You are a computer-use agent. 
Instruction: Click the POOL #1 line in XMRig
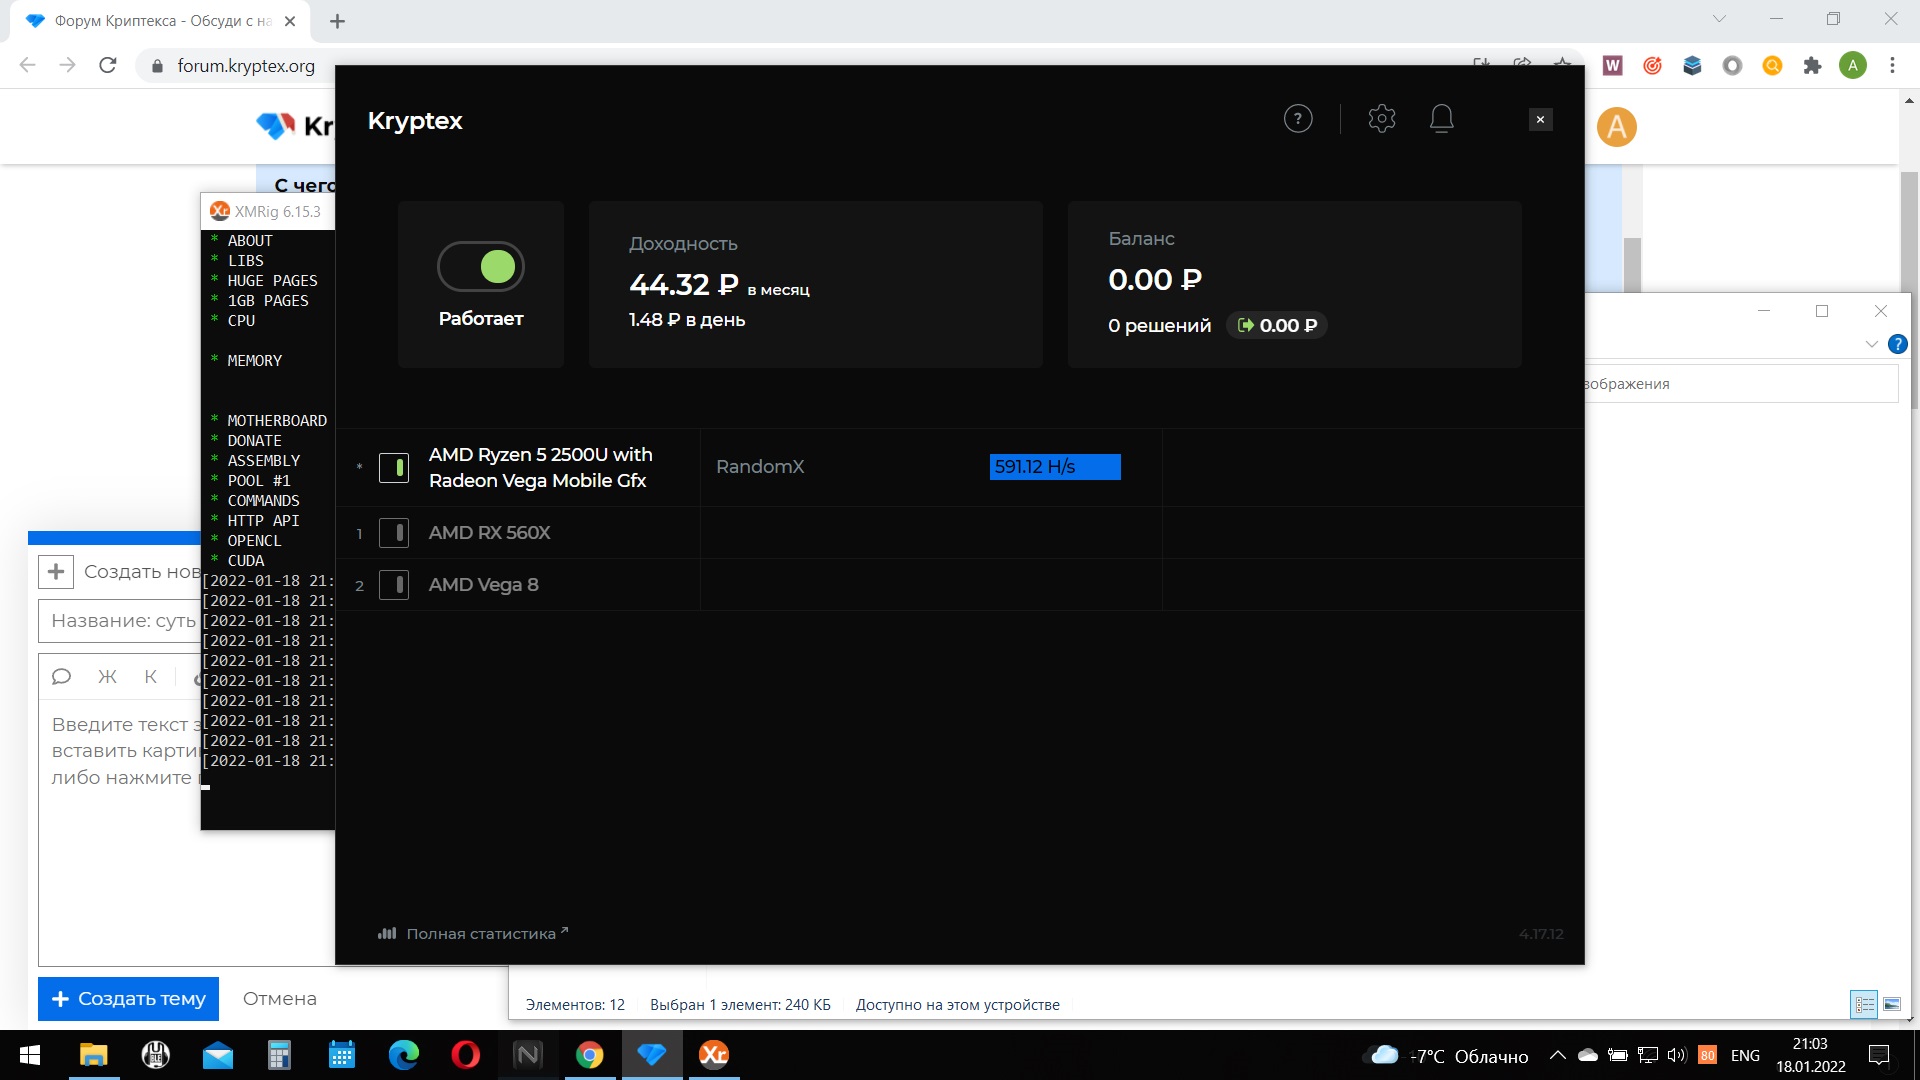pos(259,480)
